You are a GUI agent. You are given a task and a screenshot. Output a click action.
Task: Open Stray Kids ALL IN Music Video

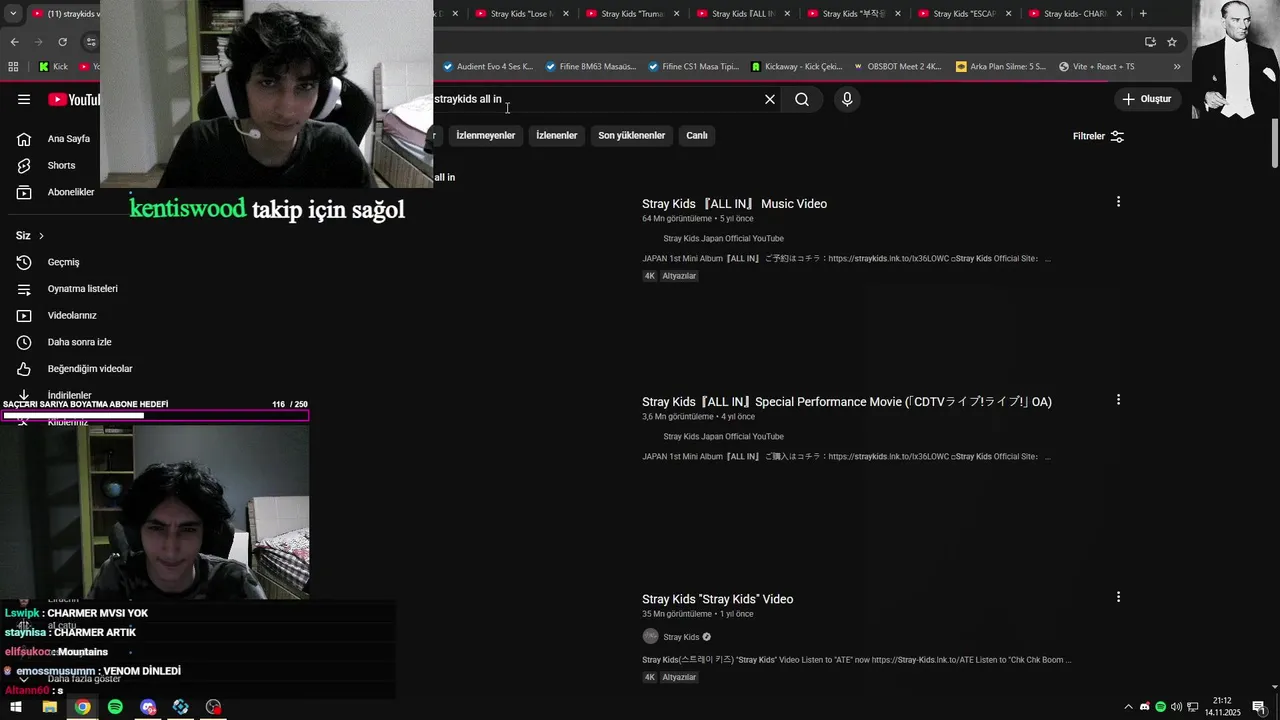tap(734, 204)
